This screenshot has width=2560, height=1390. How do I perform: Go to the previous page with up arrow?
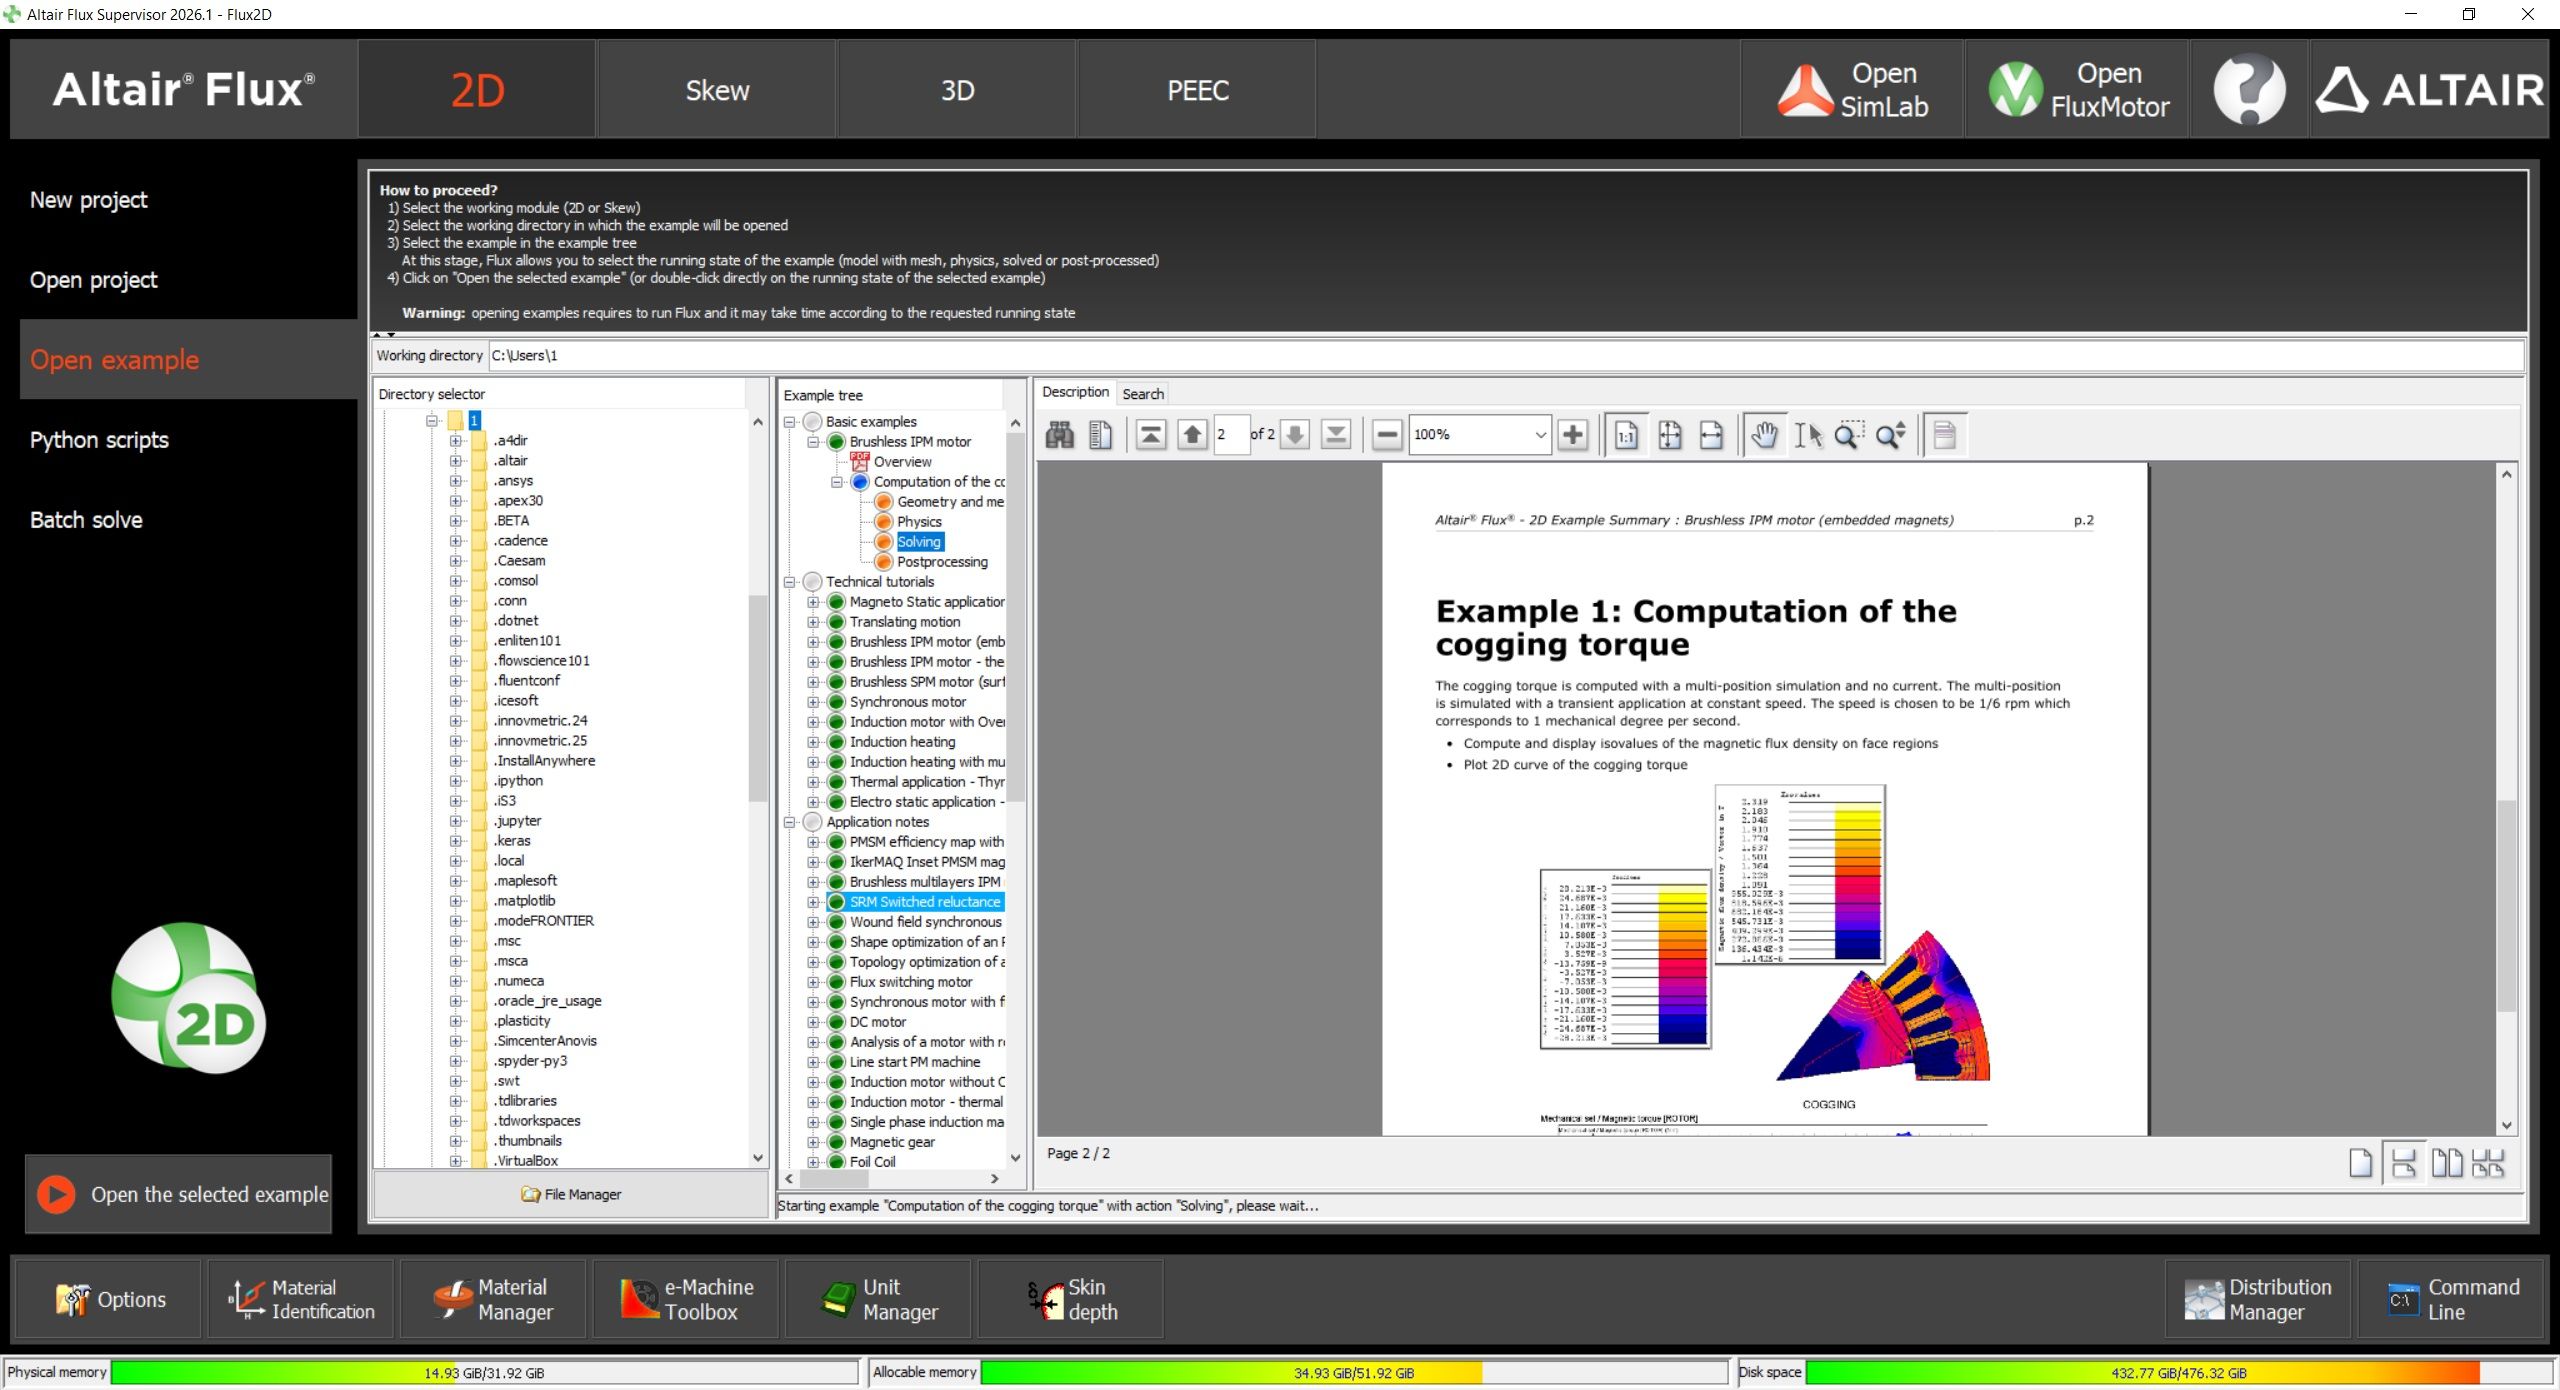(x=1192, y=435)
